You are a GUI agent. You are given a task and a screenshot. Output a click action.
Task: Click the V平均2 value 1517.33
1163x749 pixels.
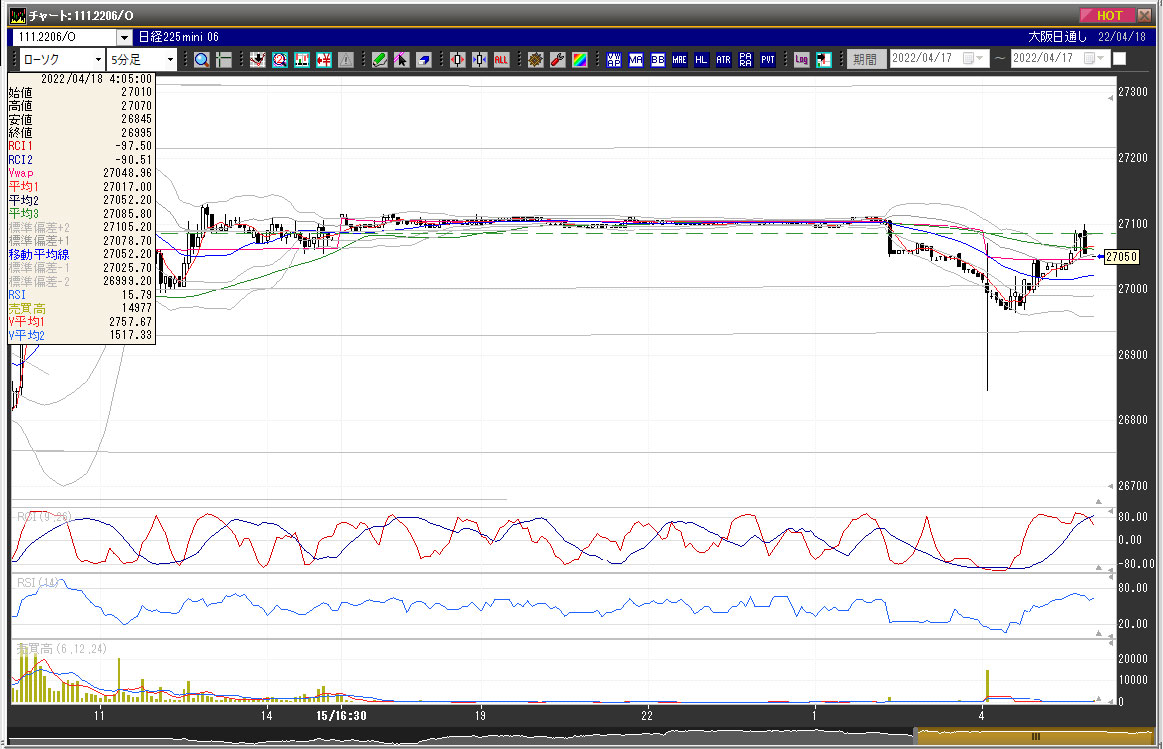pos(131,335)
